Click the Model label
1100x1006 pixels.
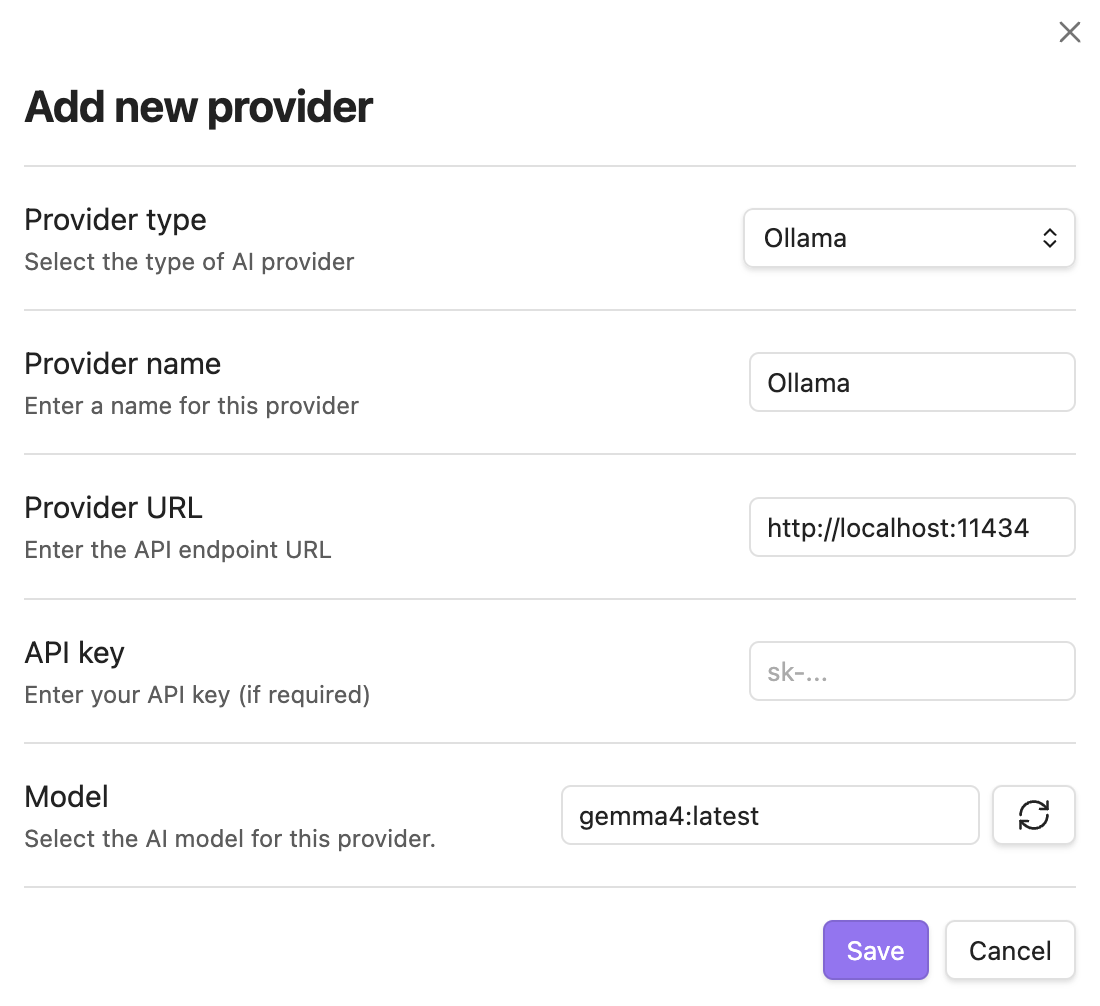[66, 797]
